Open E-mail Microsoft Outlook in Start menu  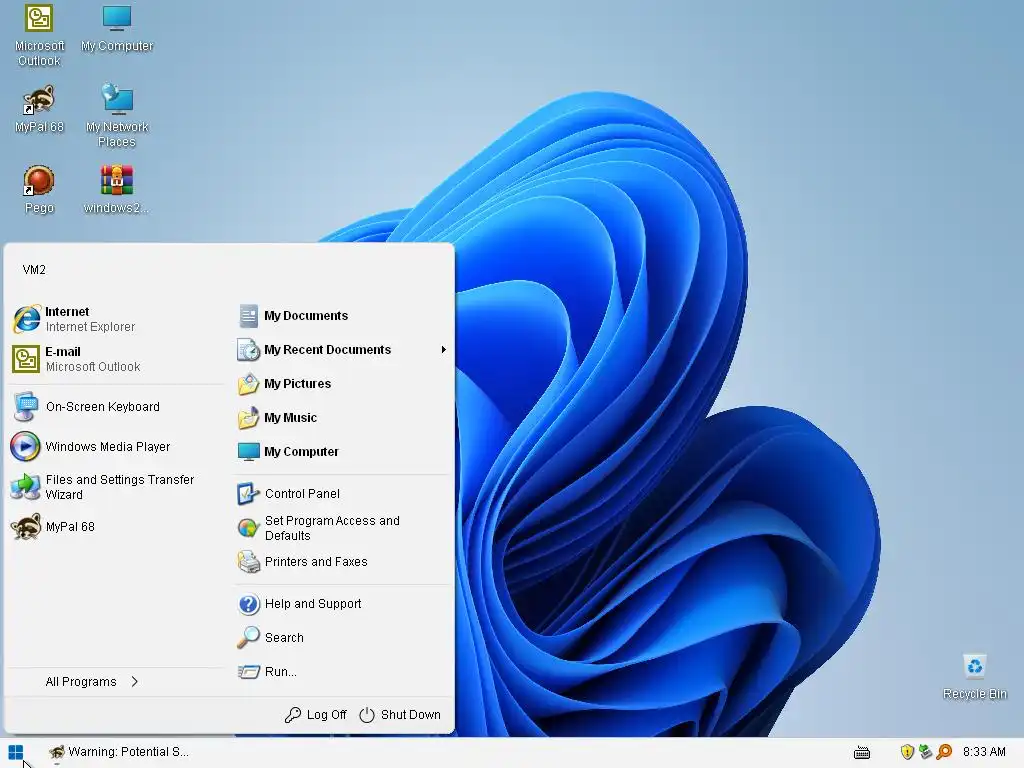116,359
